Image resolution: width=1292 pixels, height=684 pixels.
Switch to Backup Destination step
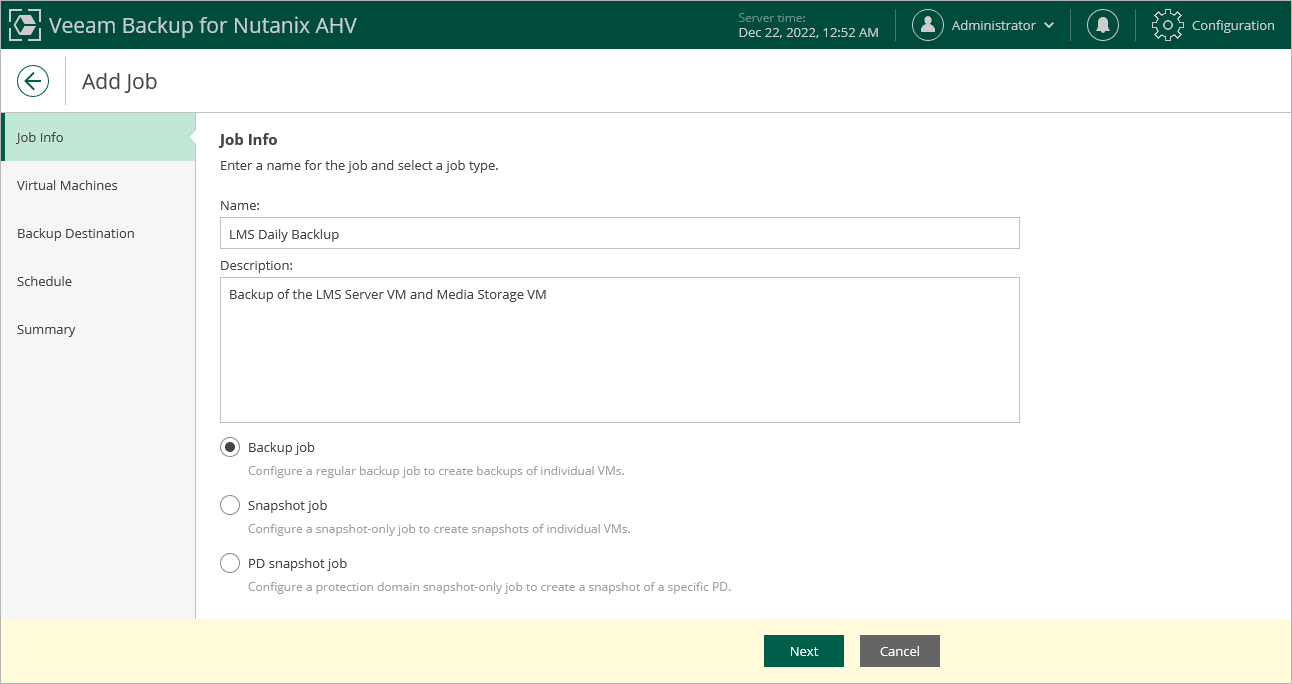pyautogui.click(x=98, y=233)
